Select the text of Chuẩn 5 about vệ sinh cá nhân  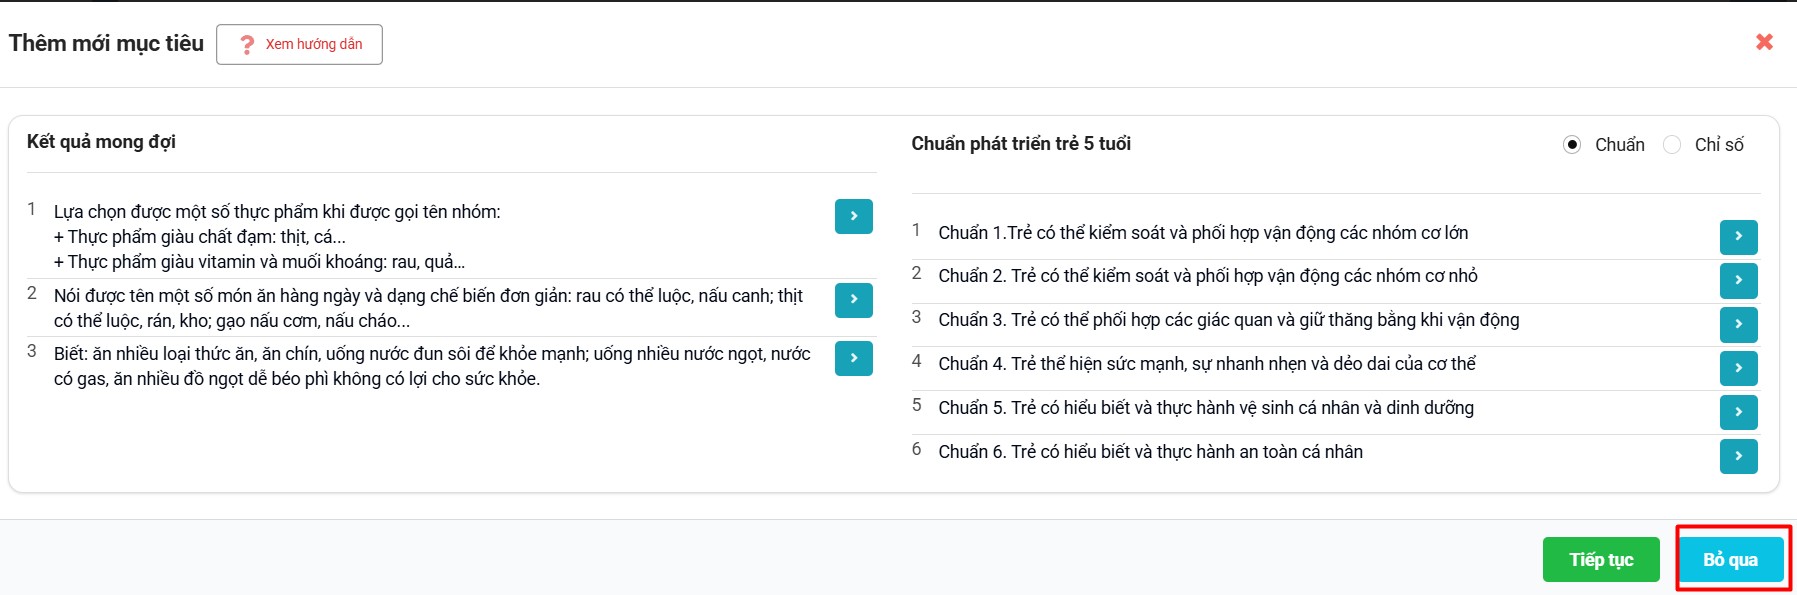click(x=1205, y=408)
